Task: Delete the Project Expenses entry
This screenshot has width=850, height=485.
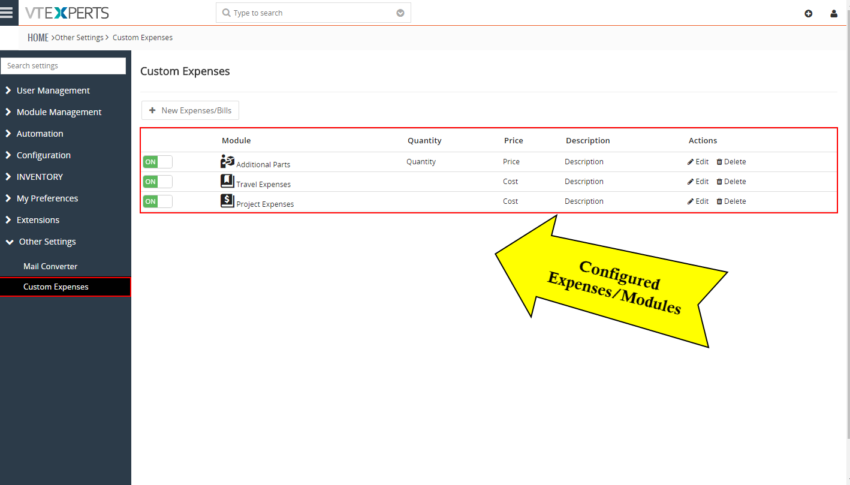Action: click(x=731, y=201)
